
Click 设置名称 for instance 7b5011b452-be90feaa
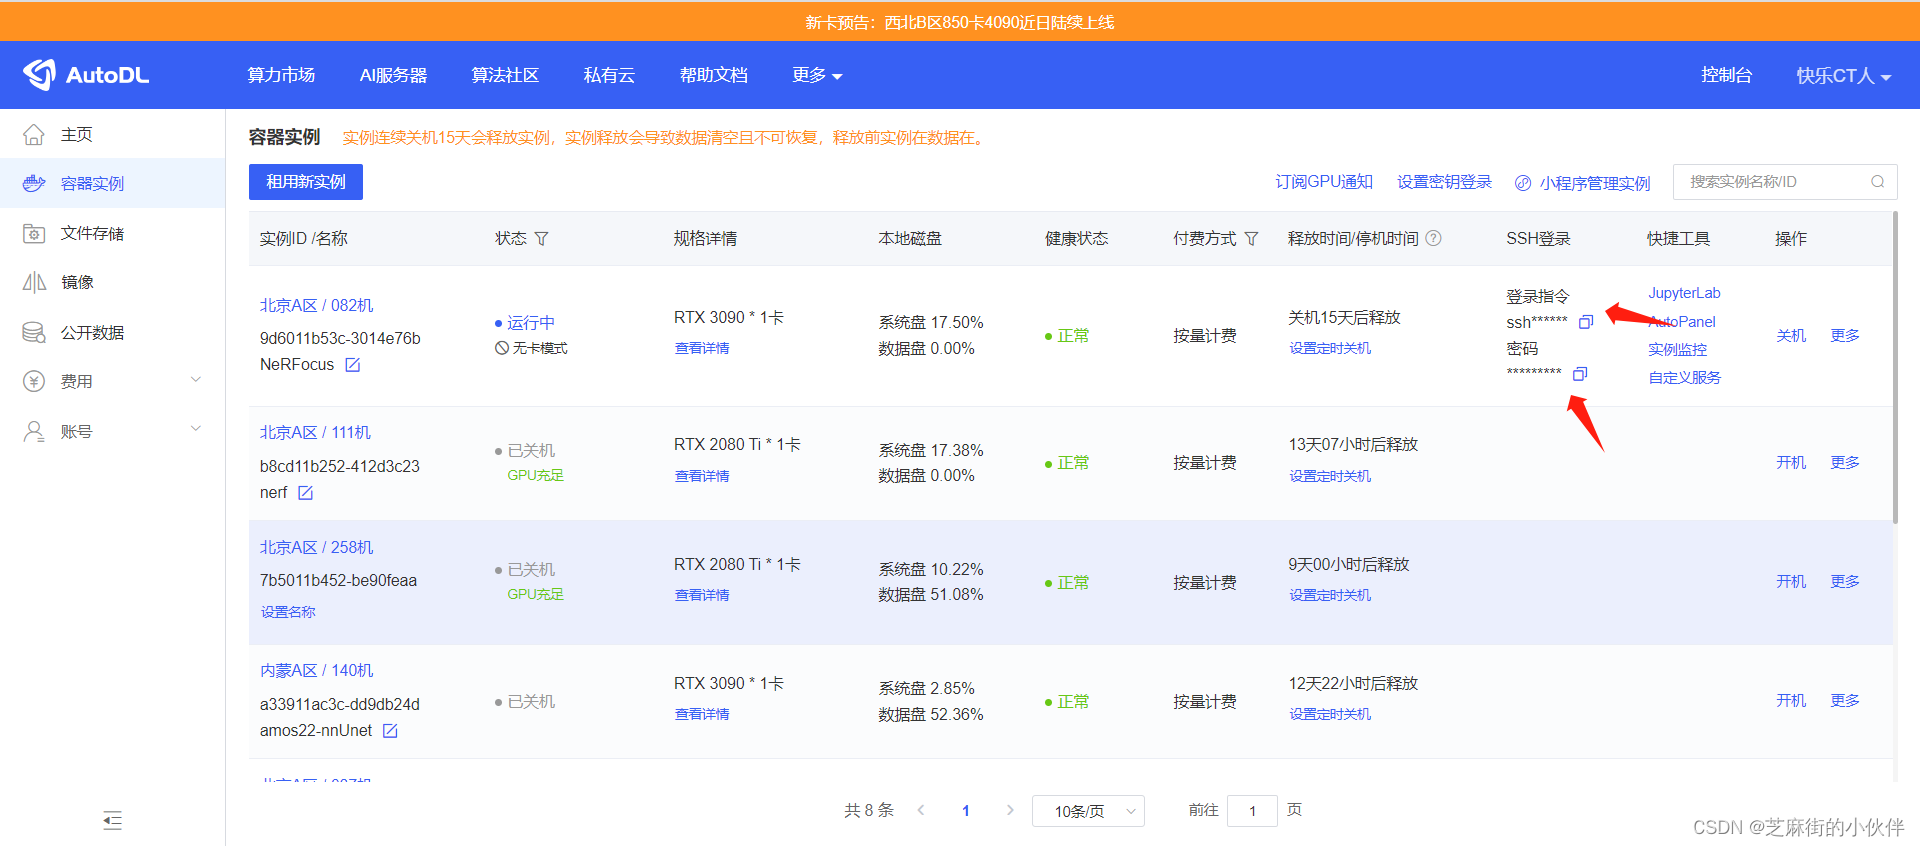(288, 612)
